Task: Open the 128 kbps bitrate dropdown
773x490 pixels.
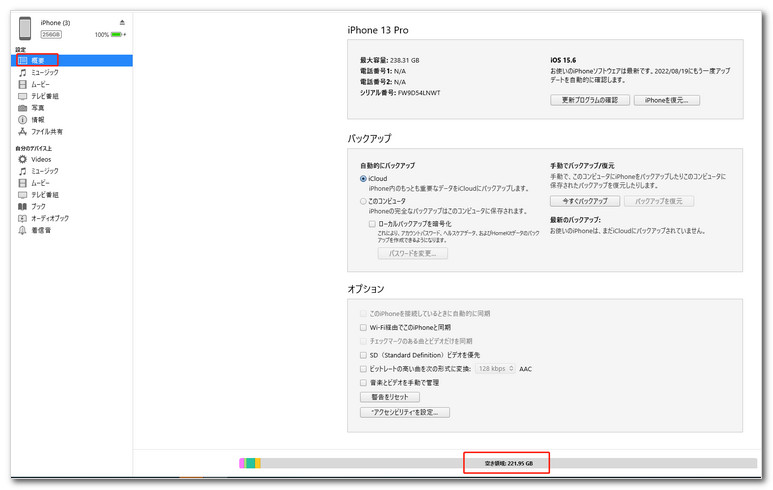Action: pos(495,369)
